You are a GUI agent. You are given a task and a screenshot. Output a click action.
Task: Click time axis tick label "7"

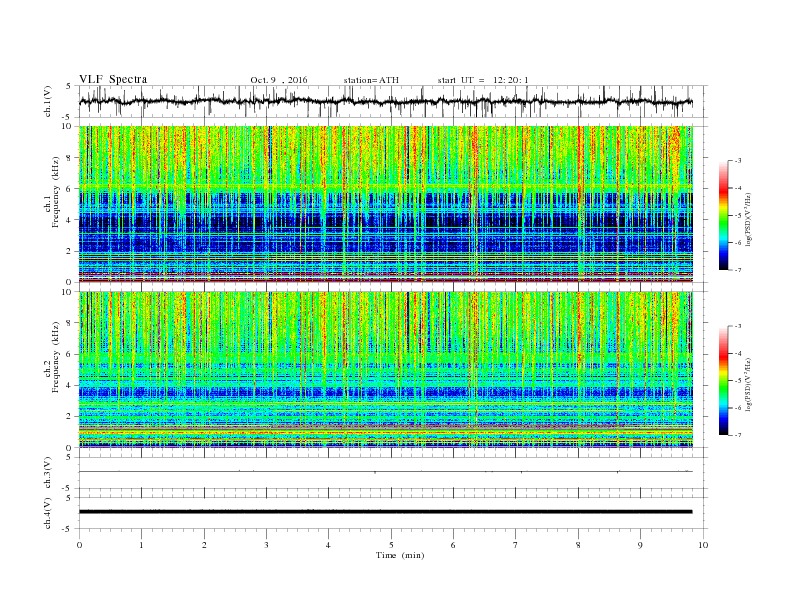[x=516, y=545]
